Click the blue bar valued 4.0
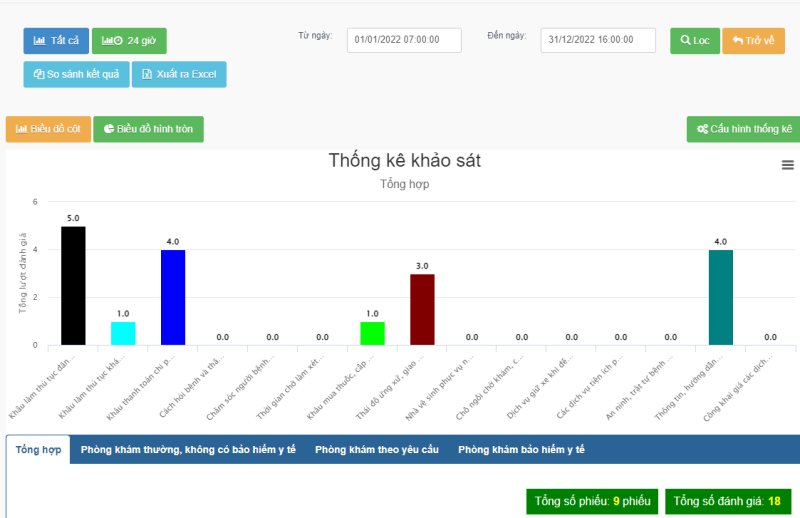 tap(173, 298)
